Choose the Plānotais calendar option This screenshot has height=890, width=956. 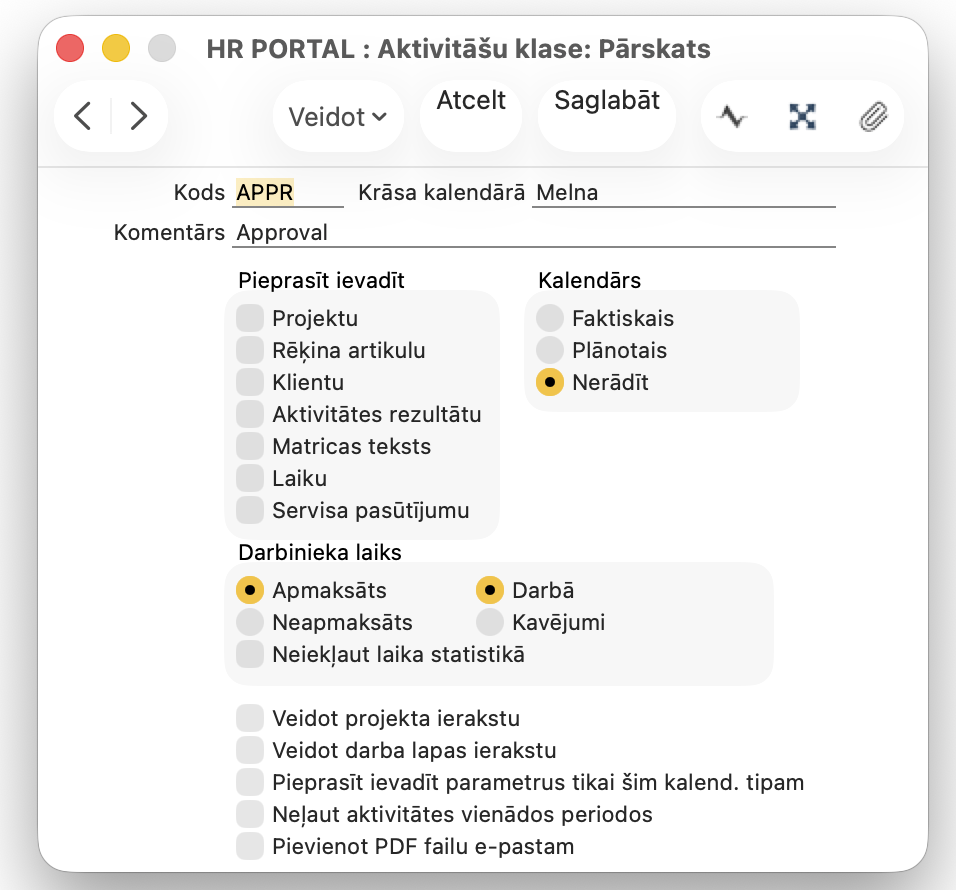point(550,351)
